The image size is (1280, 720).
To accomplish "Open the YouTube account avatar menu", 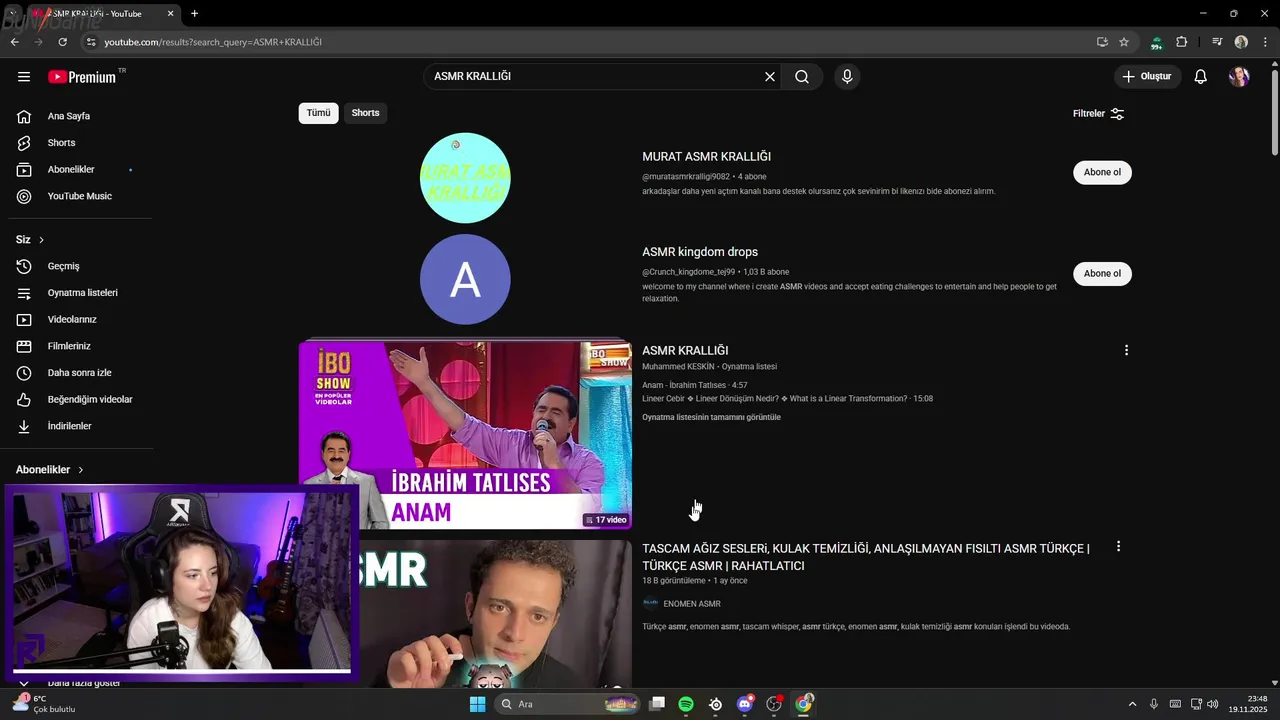I will [1239, 77].
